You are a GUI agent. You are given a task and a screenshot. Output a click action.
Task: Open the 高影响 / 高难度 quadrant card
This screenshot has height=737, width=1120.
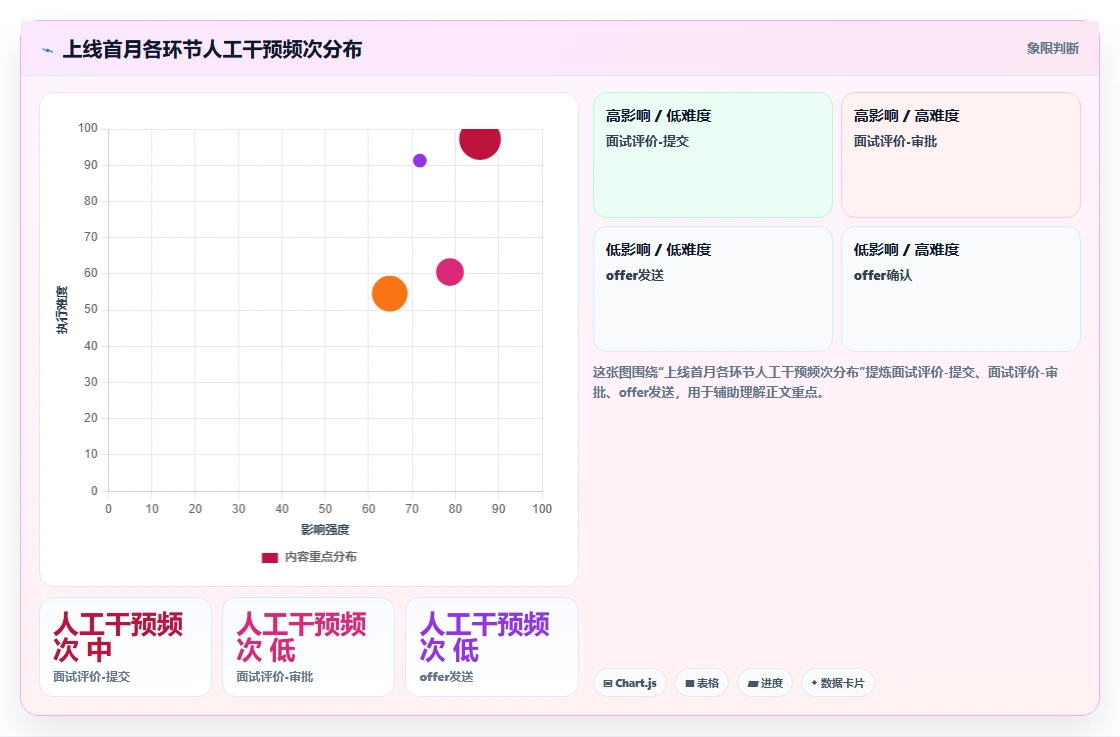pos(961,155)
